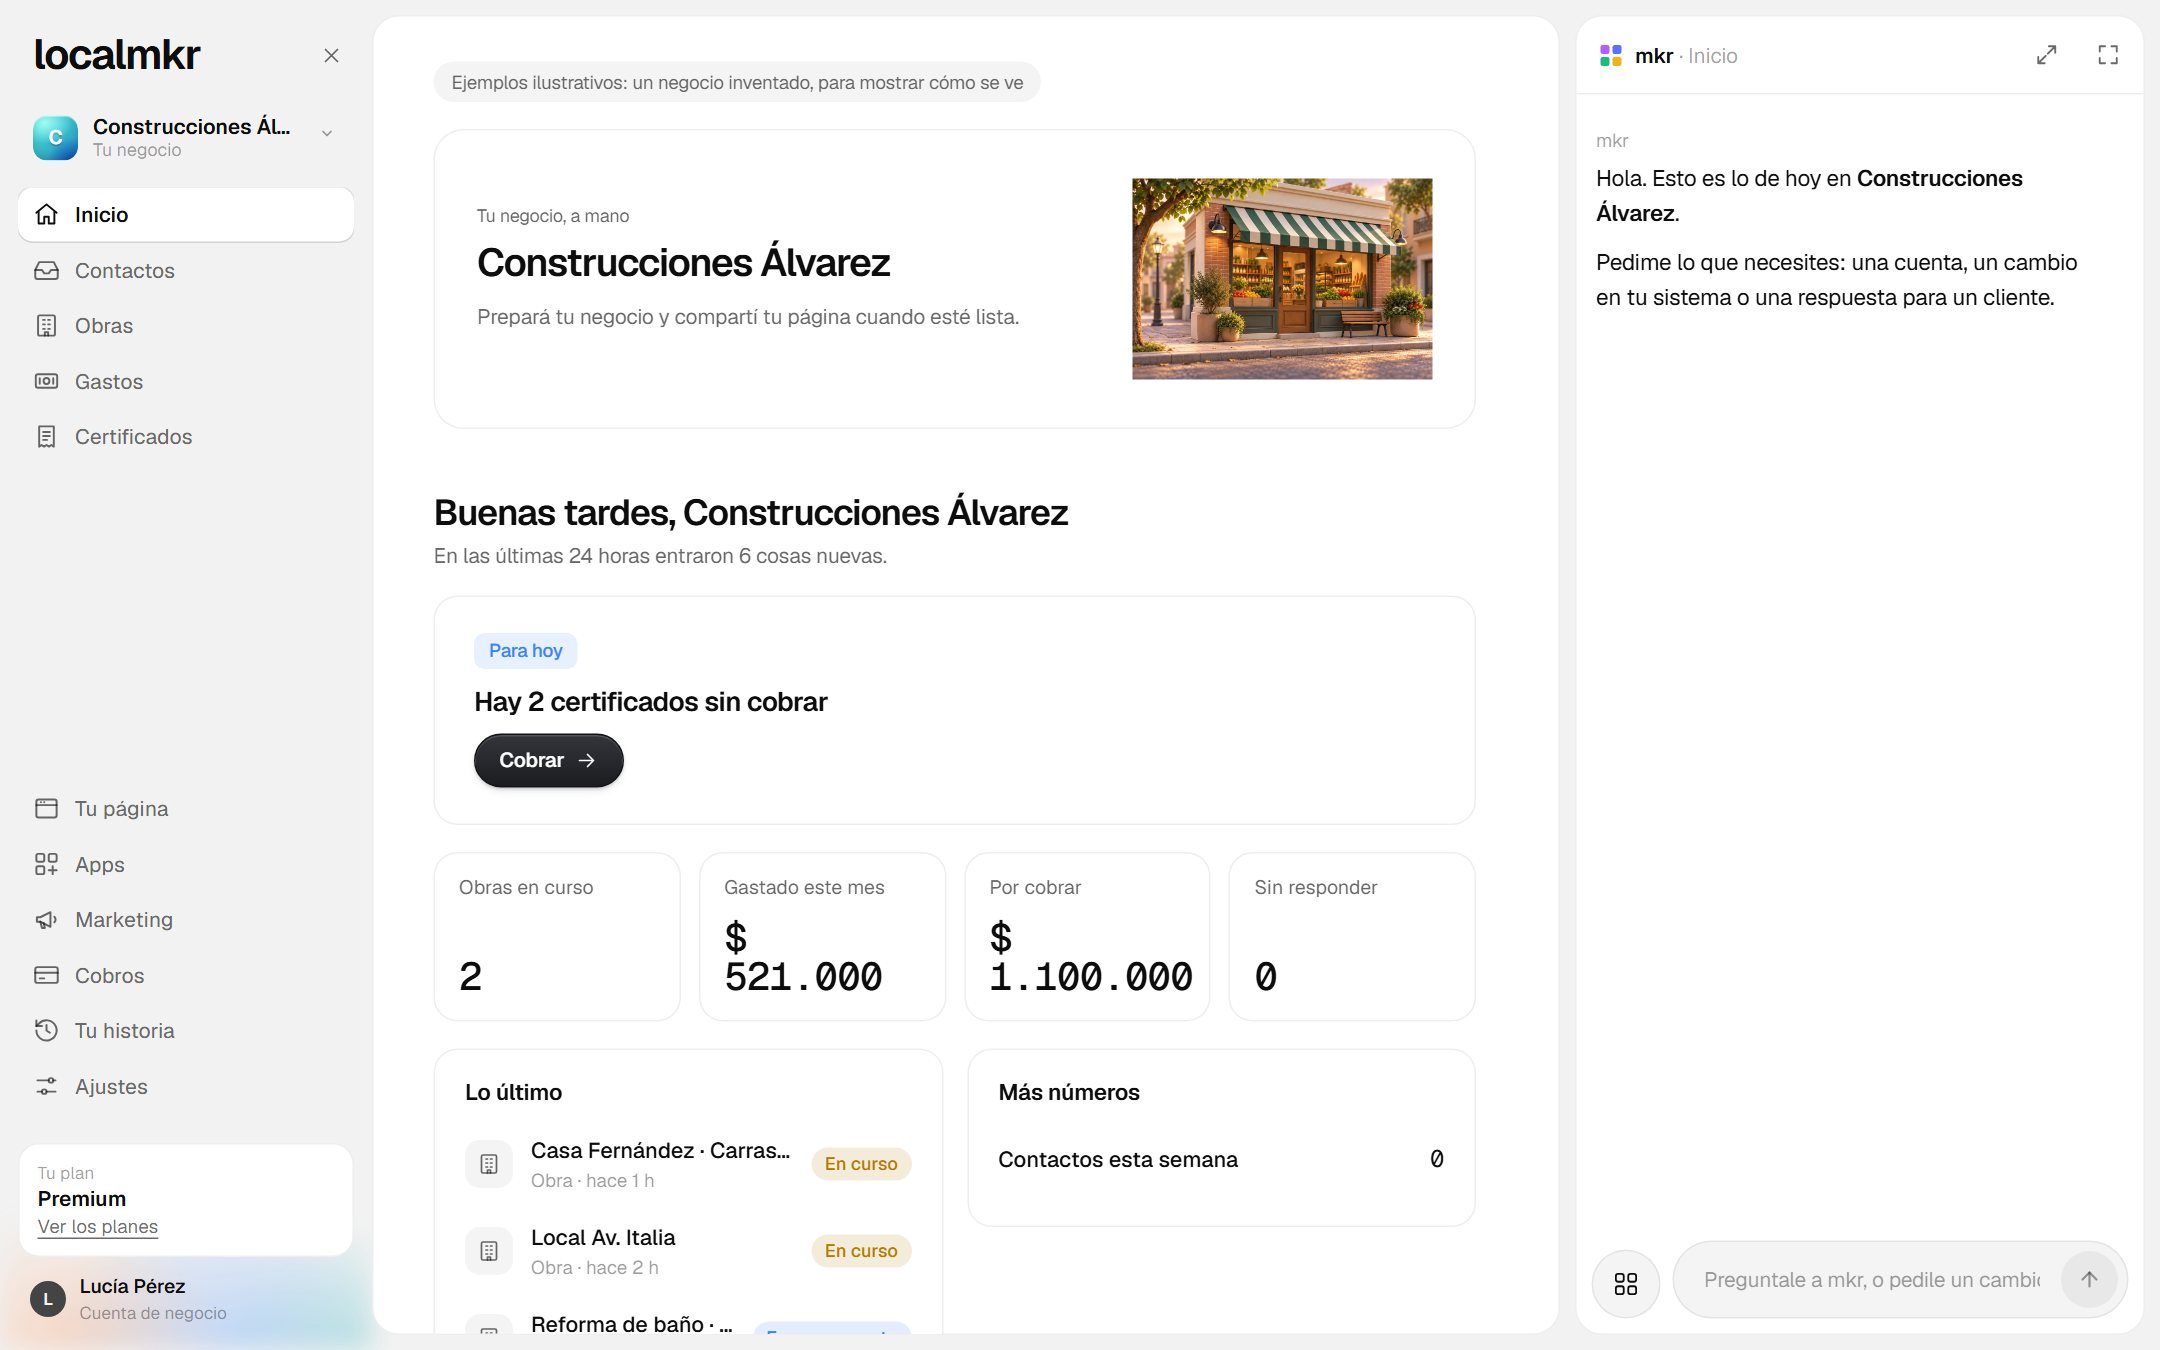
Task: Open Lucía Pérez account avatar
Action: coord(48,1299)
